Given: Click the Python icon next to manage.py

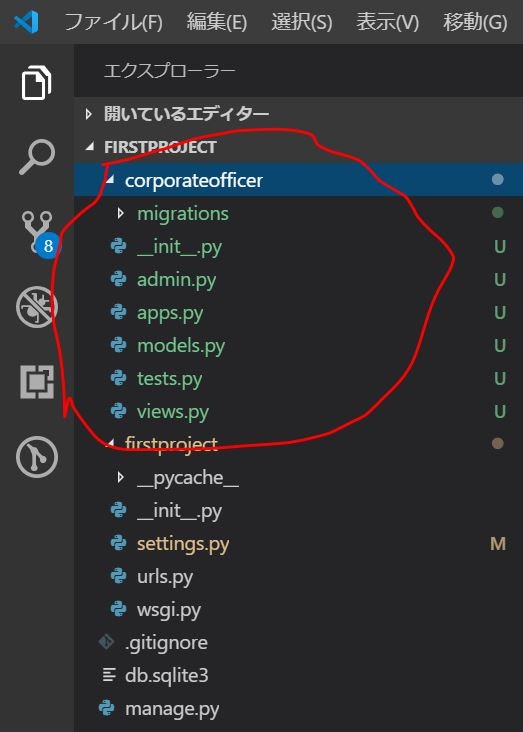Looking at the screenshot, I should (x=106, y=708).
